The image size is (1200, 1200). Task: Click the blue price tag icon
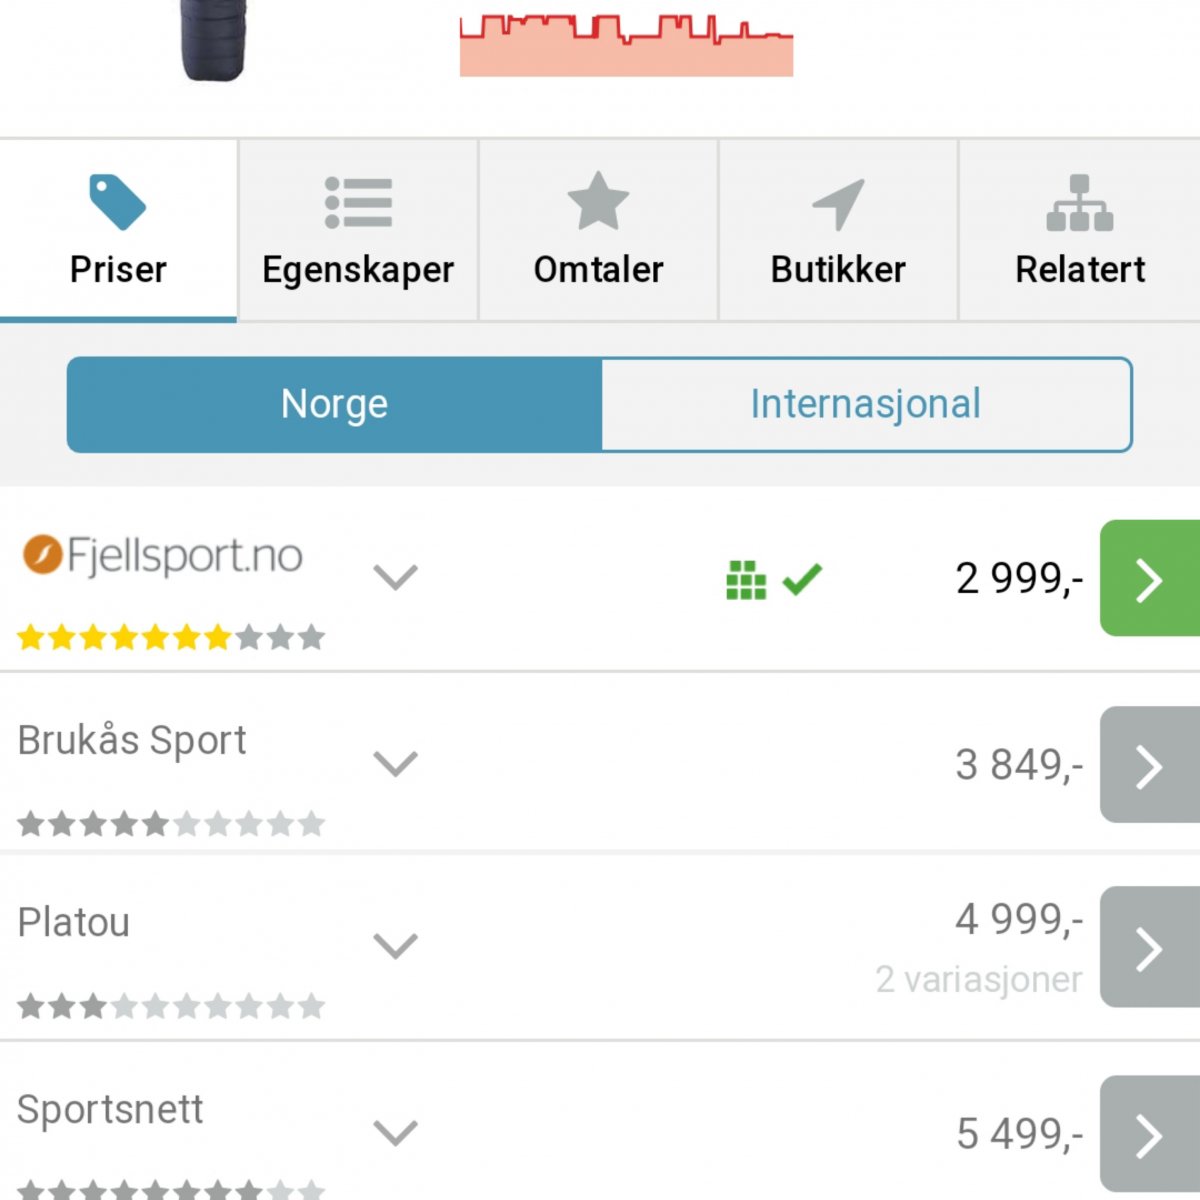pos(117,202)
